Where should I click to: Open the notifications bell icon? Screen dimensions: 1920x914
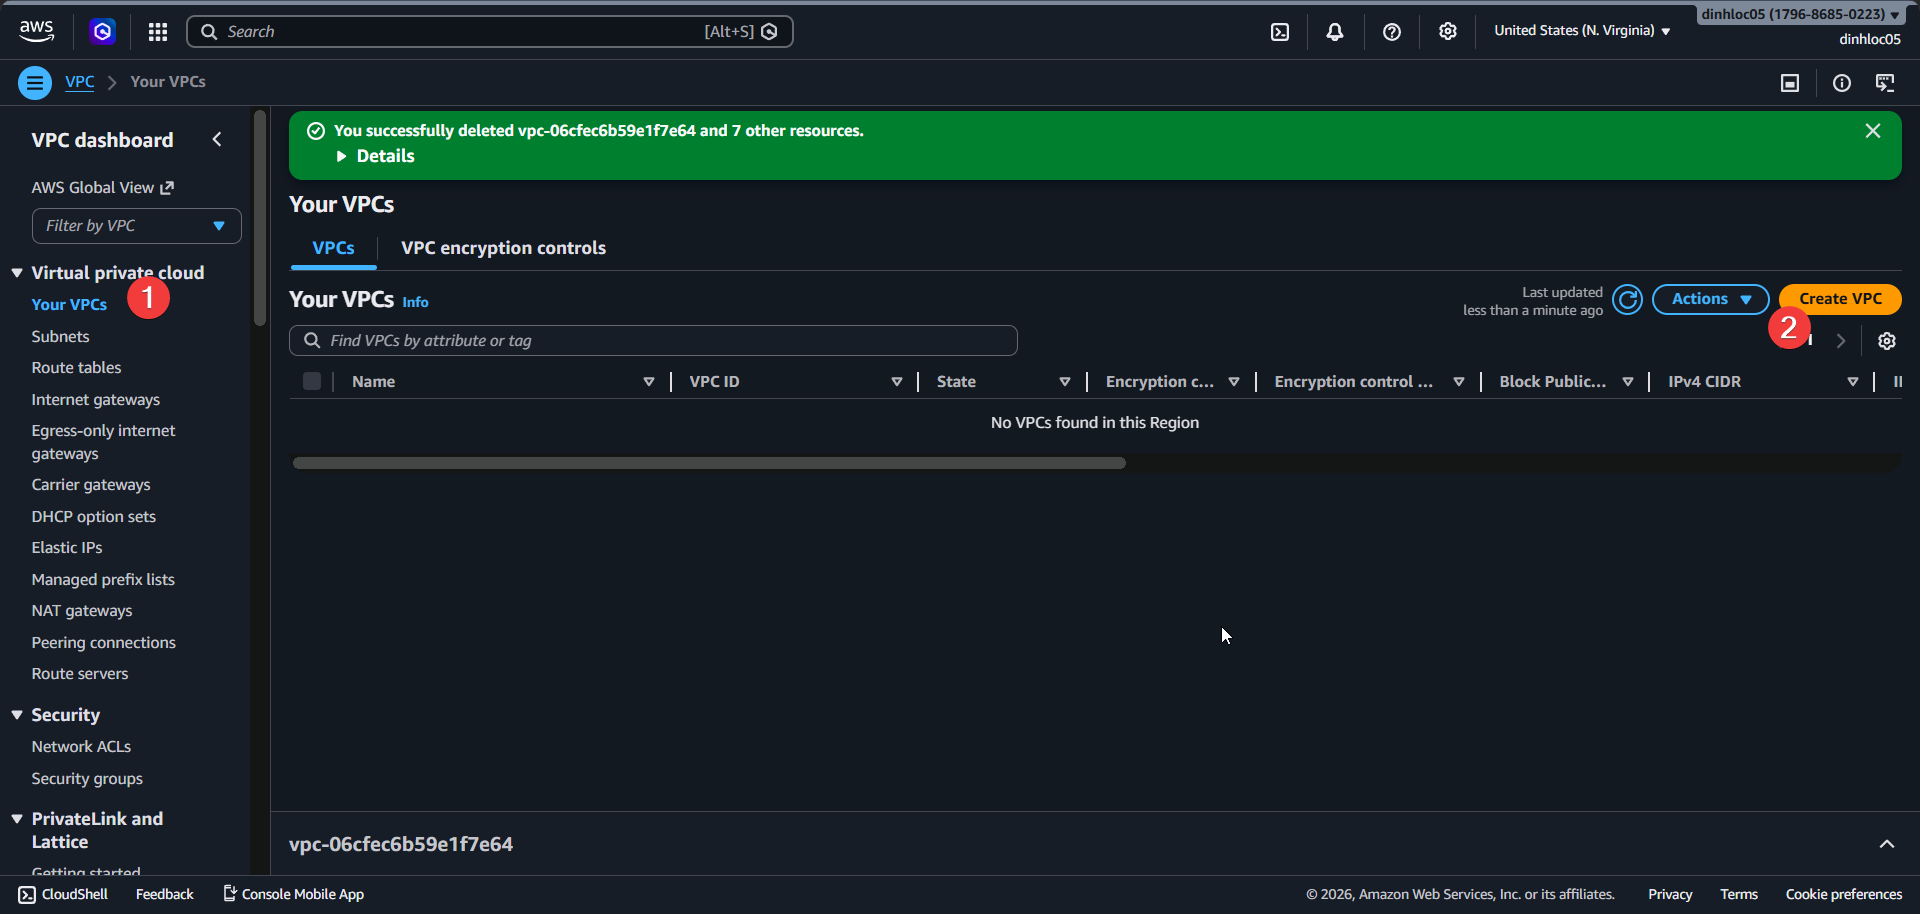[1336, 31]
